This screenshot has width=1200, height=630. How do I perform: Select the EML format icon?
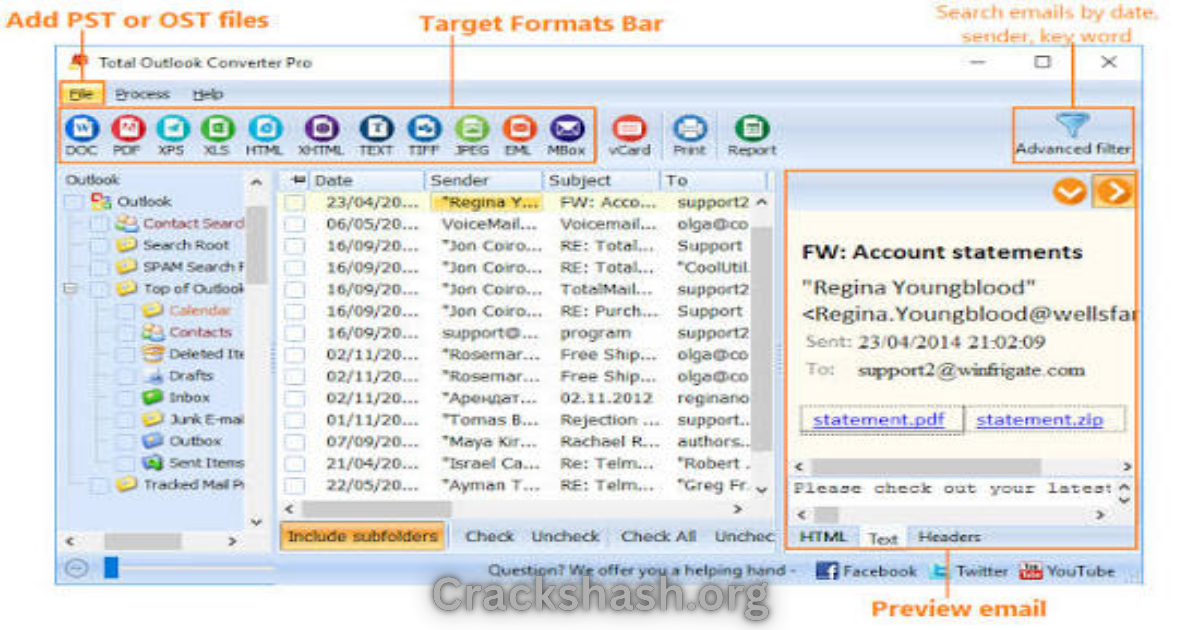(519, 128)
